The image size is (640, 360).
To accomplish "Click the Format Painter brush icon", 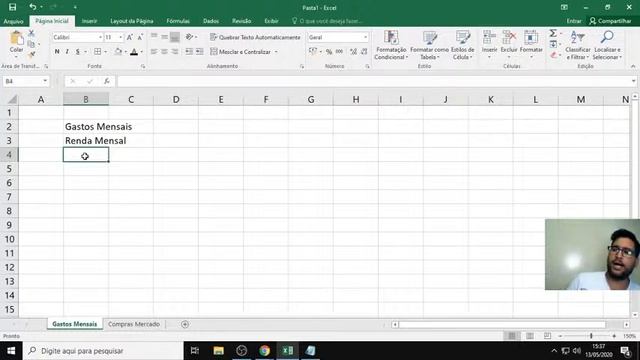I will pyautogui.click(x=31, y=54).
